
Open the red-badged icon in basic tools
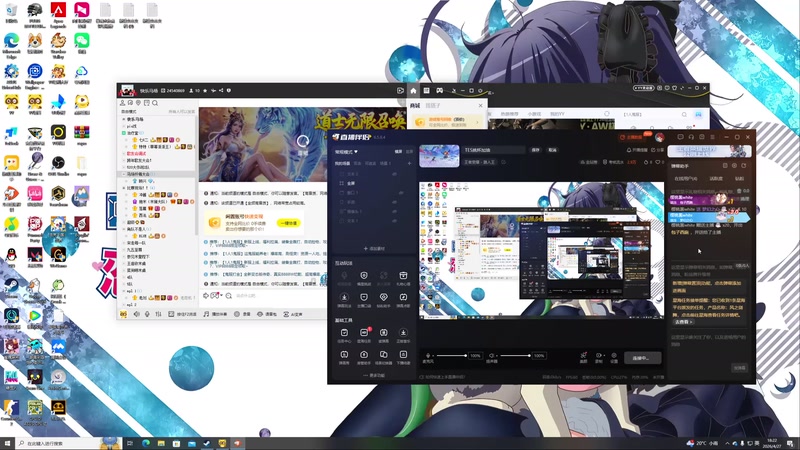[x=364, y=333]
